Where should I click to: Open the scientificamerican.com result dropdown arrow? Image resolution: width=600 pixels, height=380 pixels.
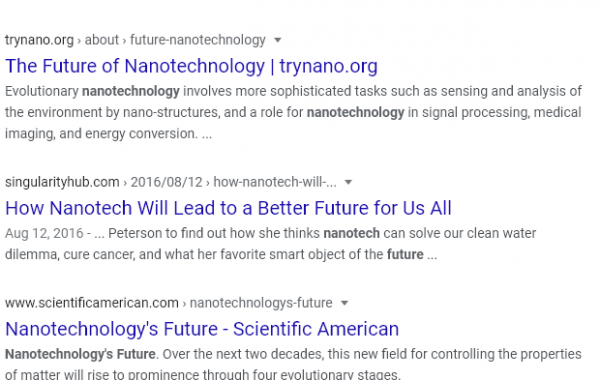click(344, 303)
